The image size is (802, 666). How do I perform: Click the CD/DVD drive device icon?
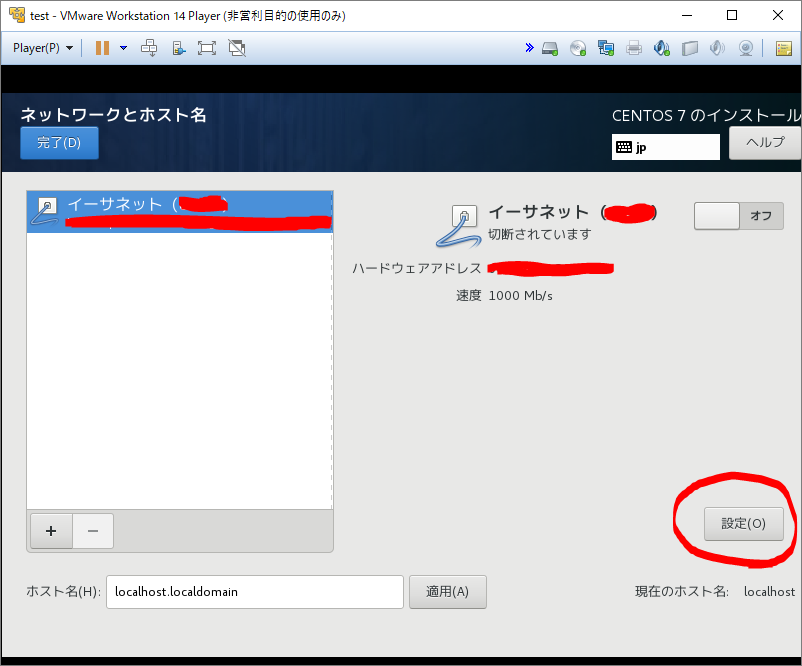[578, 49]
